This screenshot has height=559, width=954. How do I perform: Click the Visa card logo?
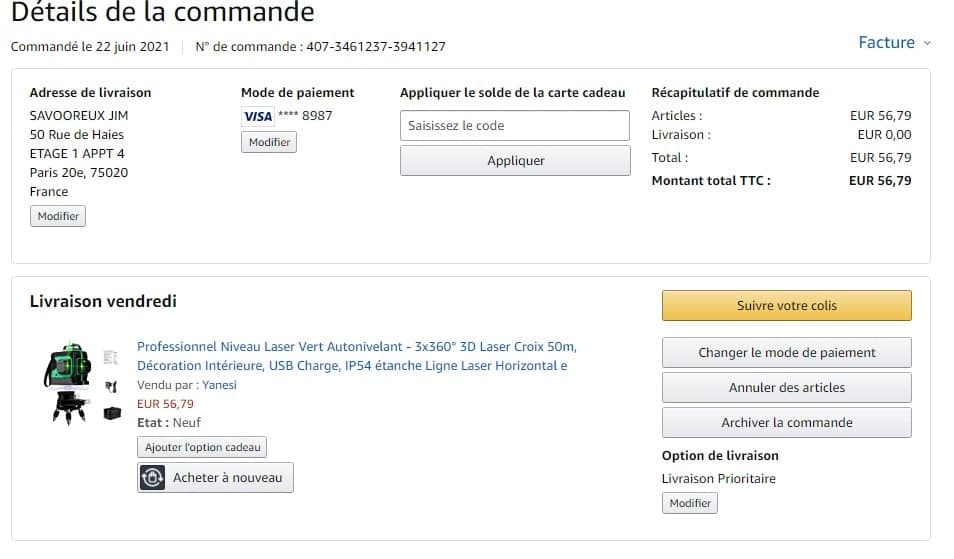point(258,116)
